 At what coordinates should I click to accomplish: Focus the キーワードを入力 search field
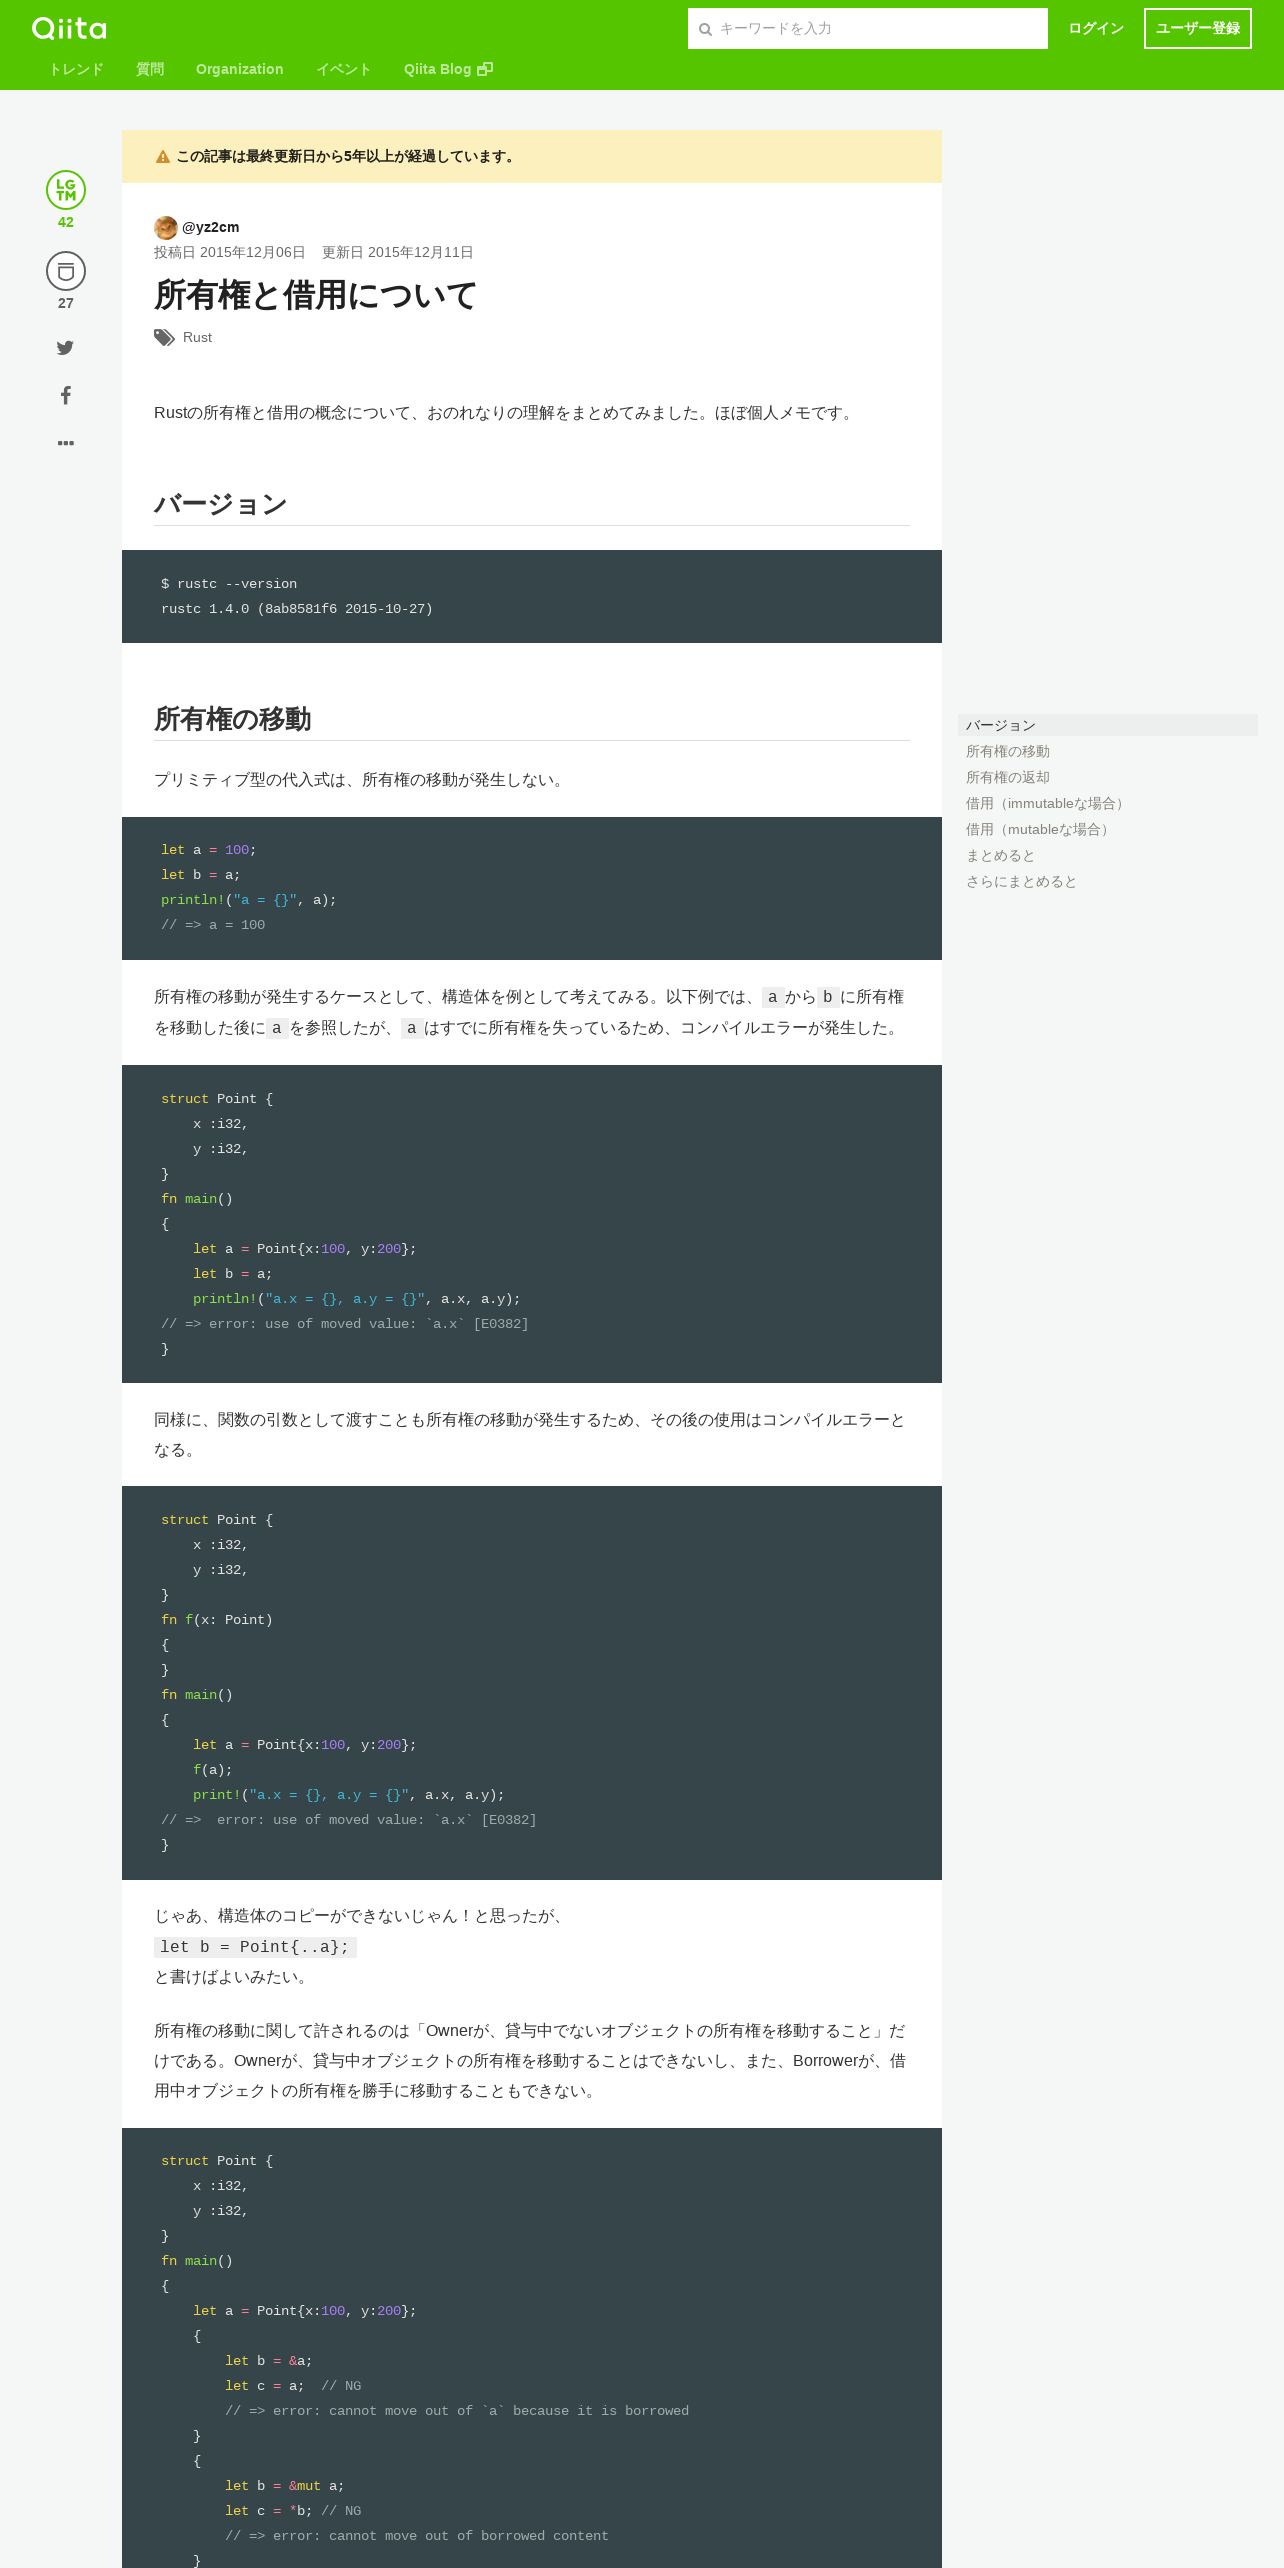868,29
